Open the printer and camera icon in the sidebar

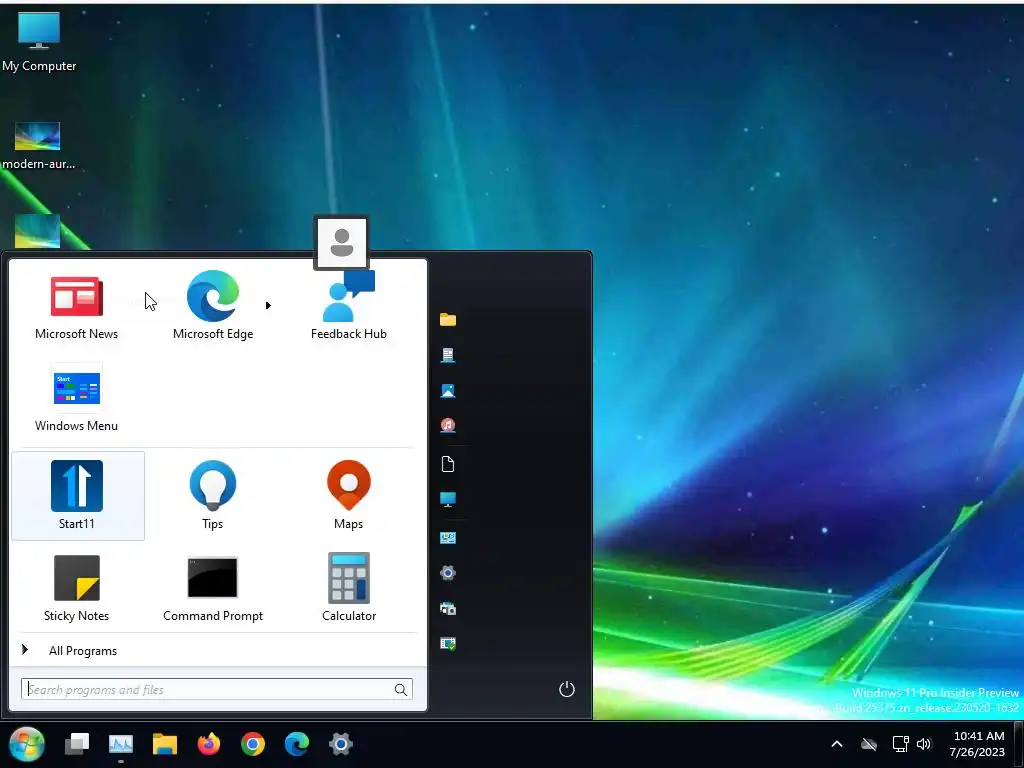(x=448, y=609)
